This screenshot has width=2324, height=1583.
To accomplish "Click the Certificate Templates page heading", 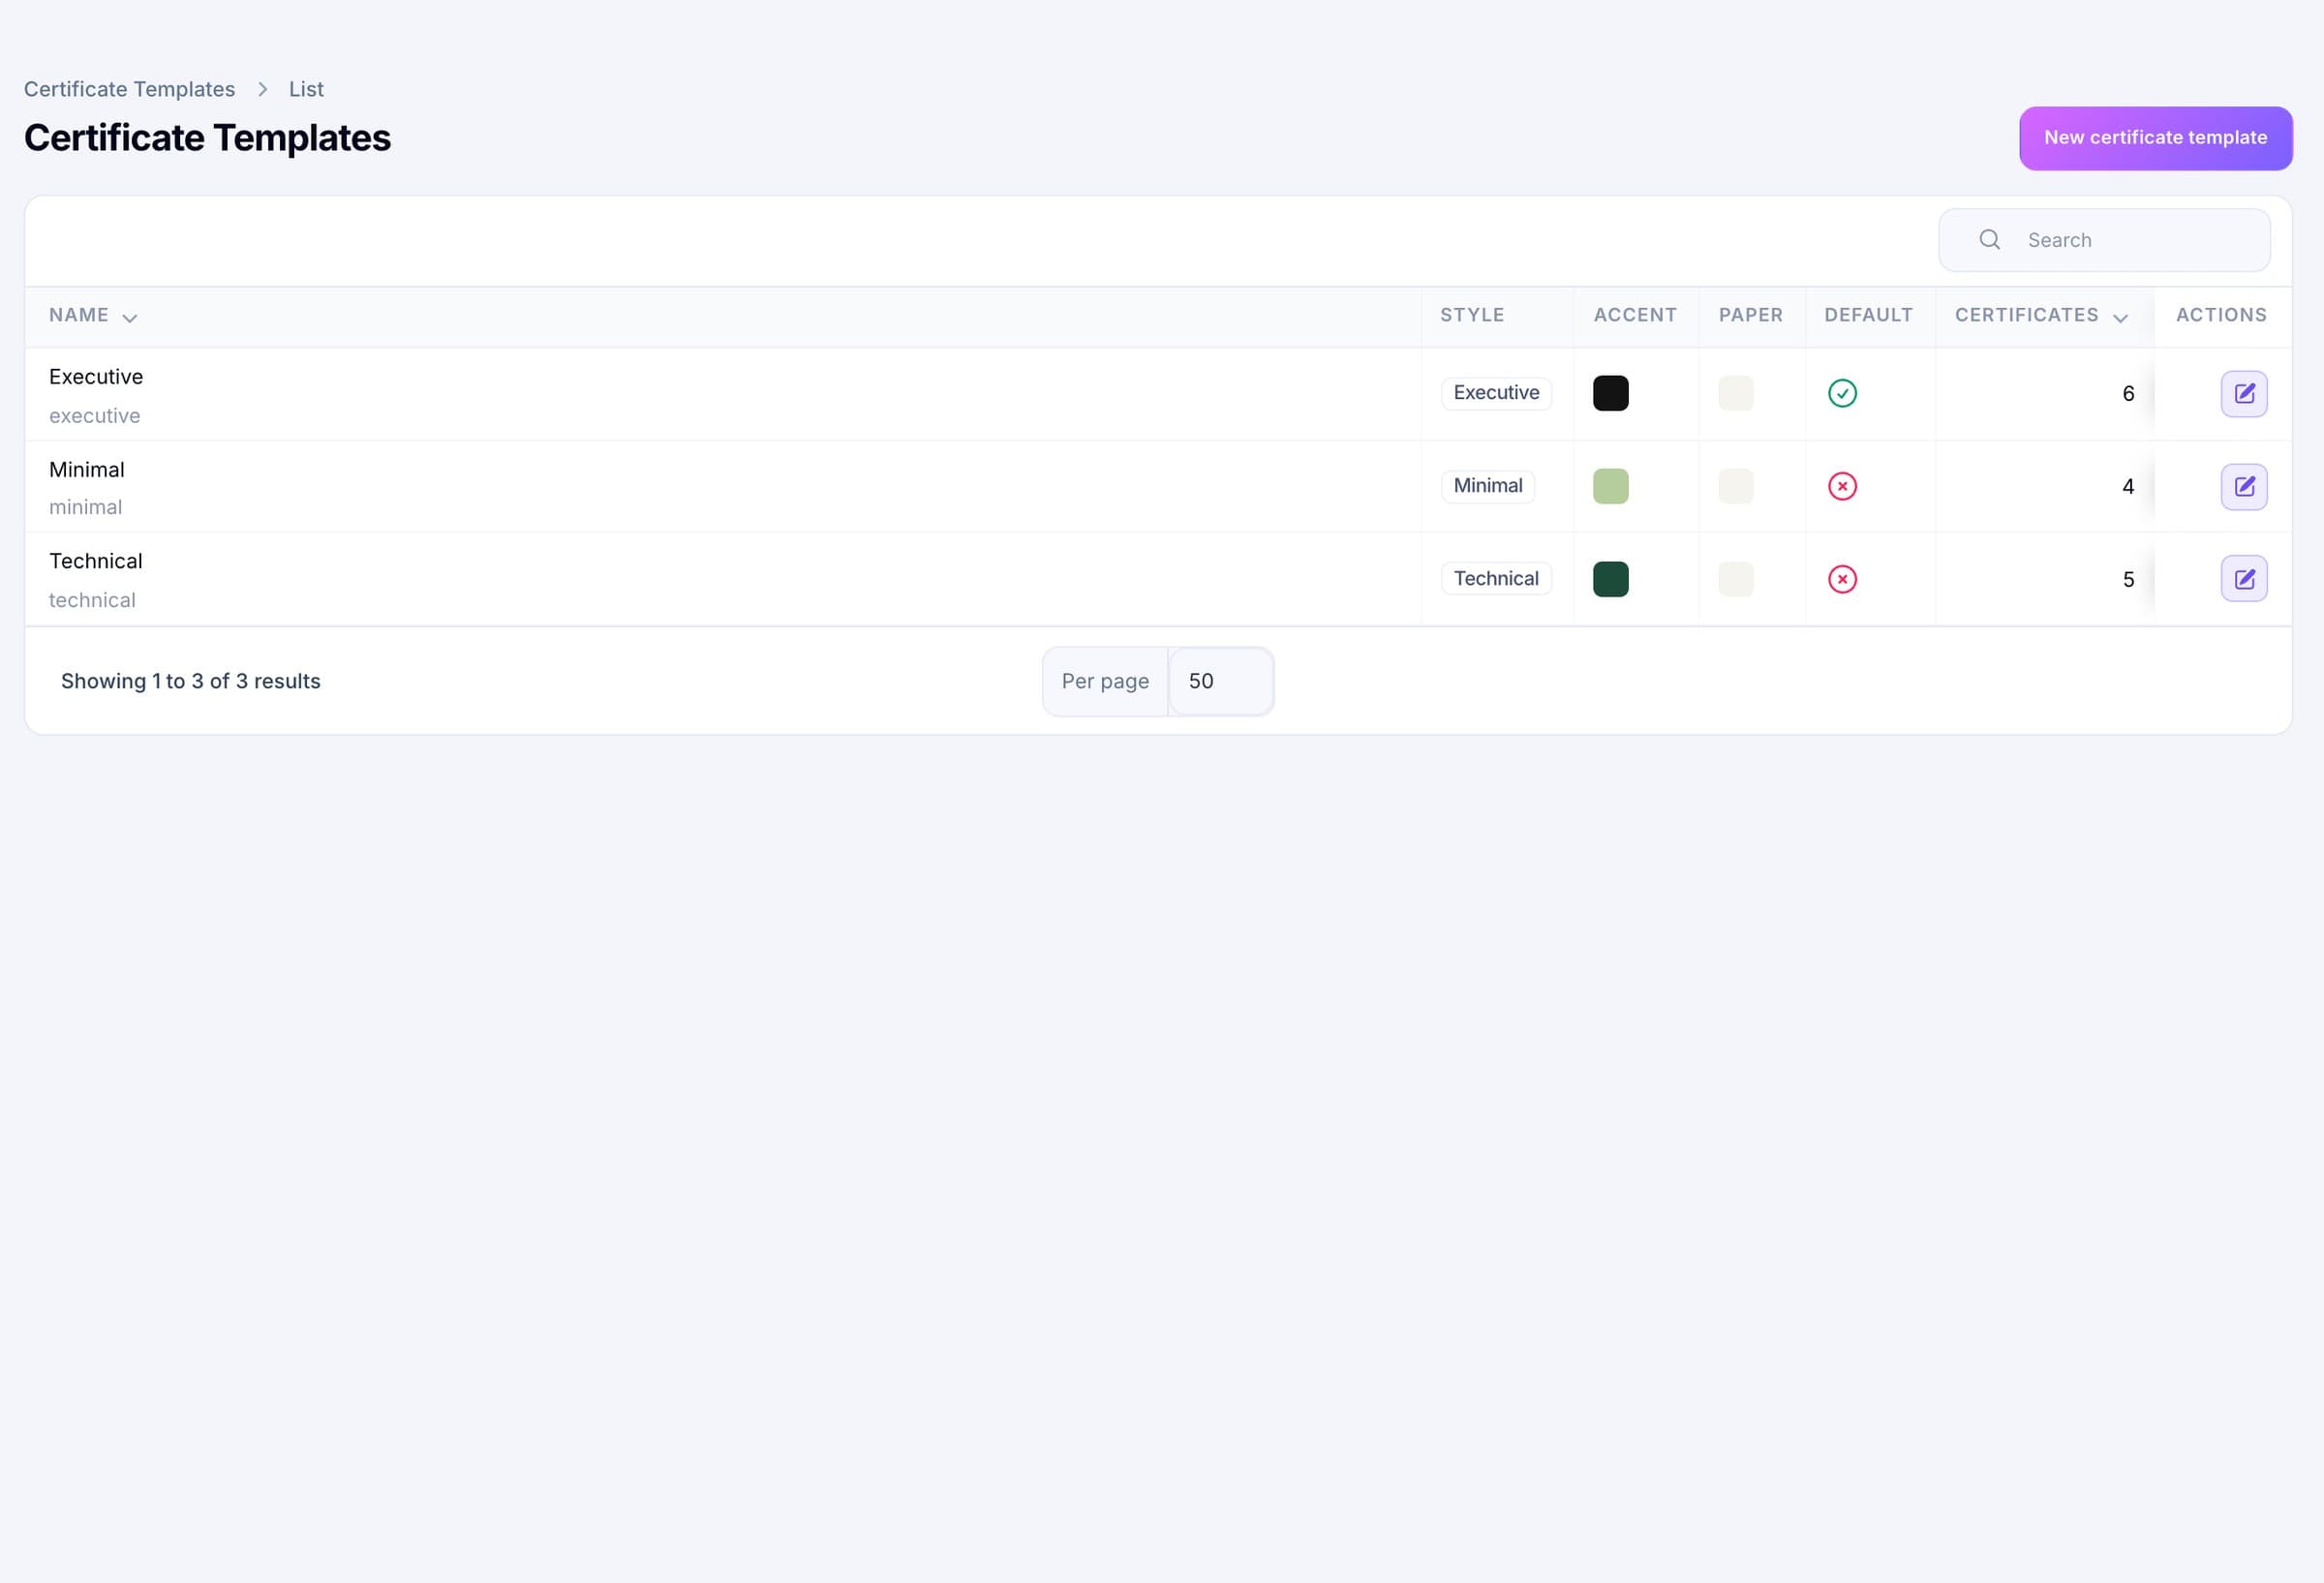I will point(207,138).
